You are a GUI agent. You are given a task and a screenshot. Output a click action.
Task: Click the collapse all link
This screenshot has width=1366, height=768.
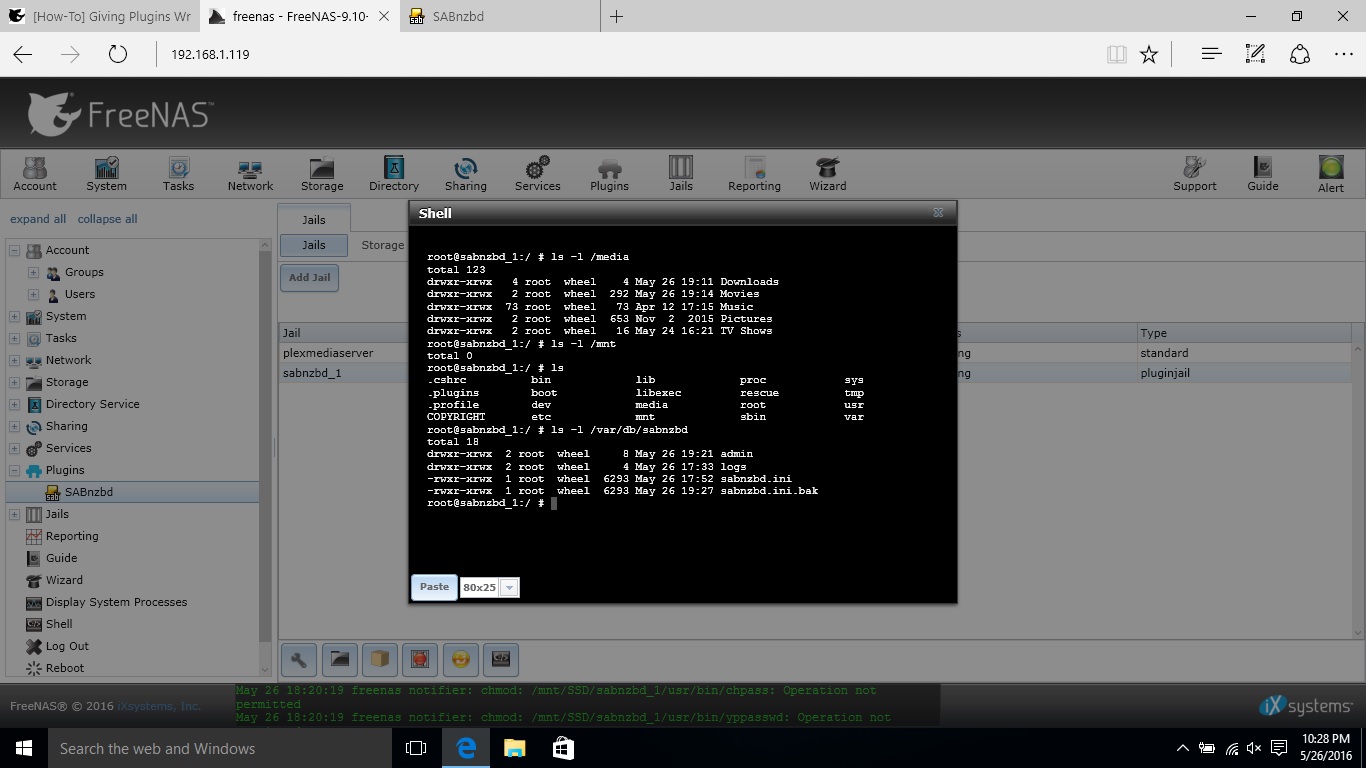[x=107, y=219]
